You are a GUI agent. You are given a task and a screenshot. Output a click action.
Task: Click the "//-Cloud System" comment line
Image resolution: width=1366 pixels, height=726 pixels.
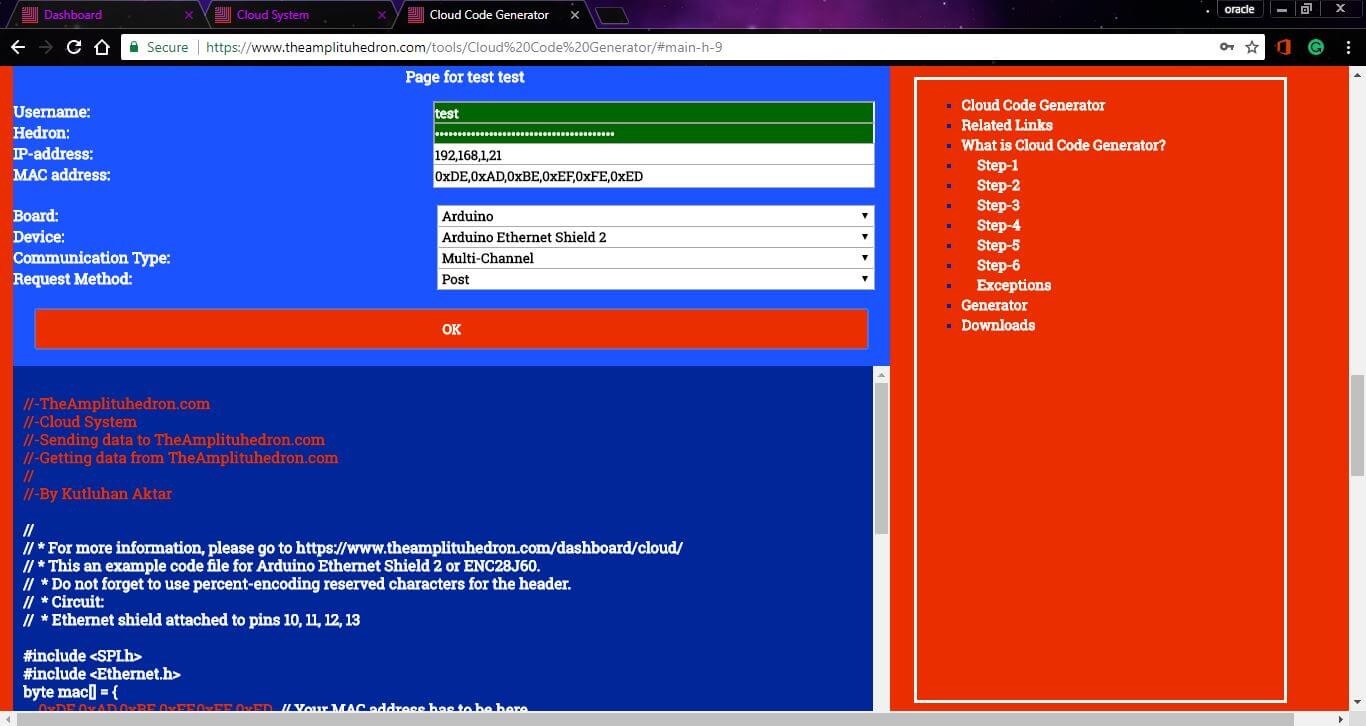point(80,422)
